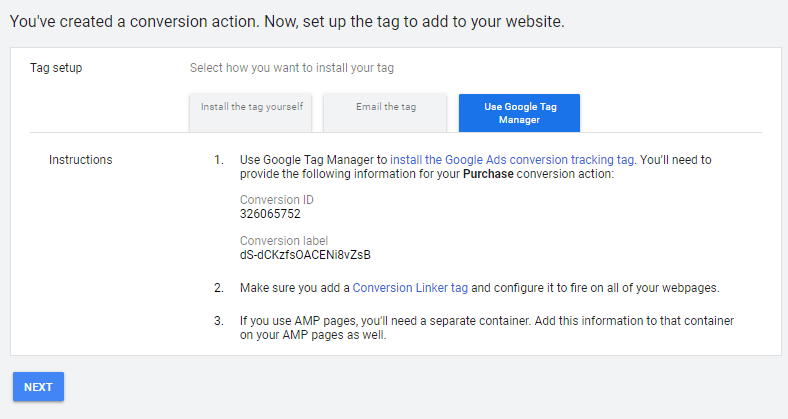Click the Conversion ID number 326065752
This screenshot has width=788, height=419.
(x=270, y=214)
